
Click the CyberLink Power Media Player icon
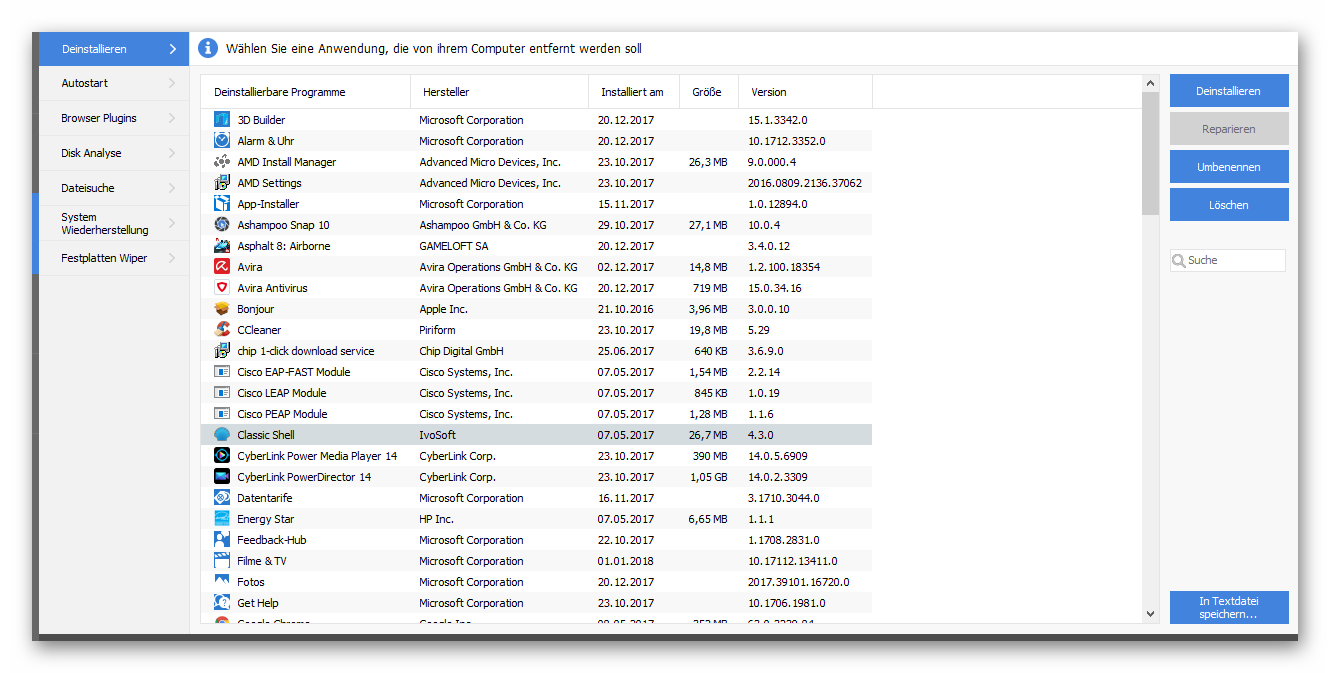click(x=222, y=456)
